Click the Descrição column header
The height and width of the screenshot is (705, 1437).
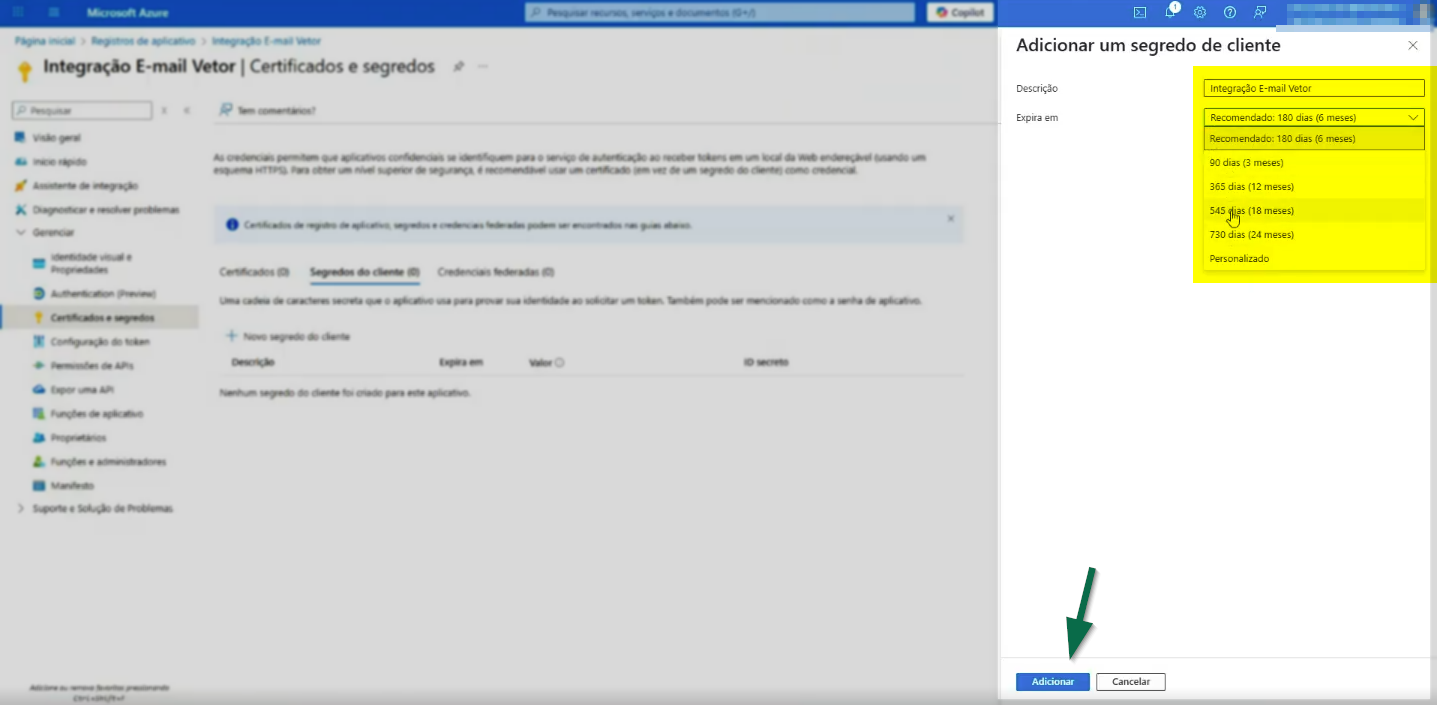click(x=253, y=362)
